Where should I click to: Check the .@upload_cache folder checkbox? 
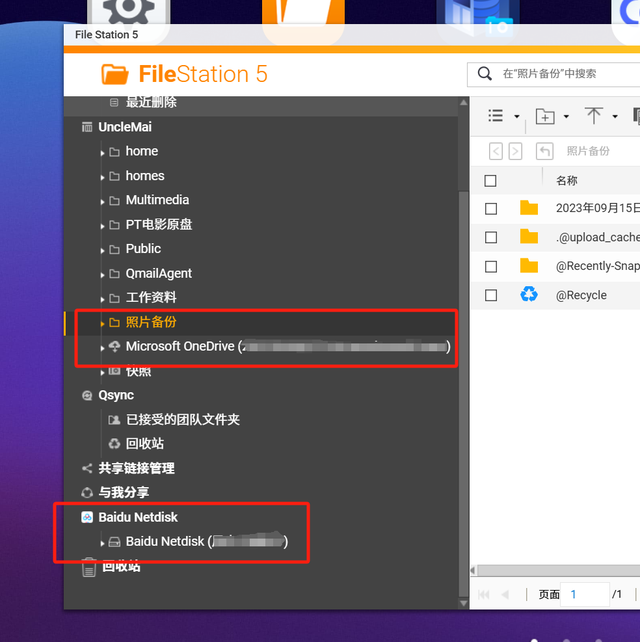491,237
